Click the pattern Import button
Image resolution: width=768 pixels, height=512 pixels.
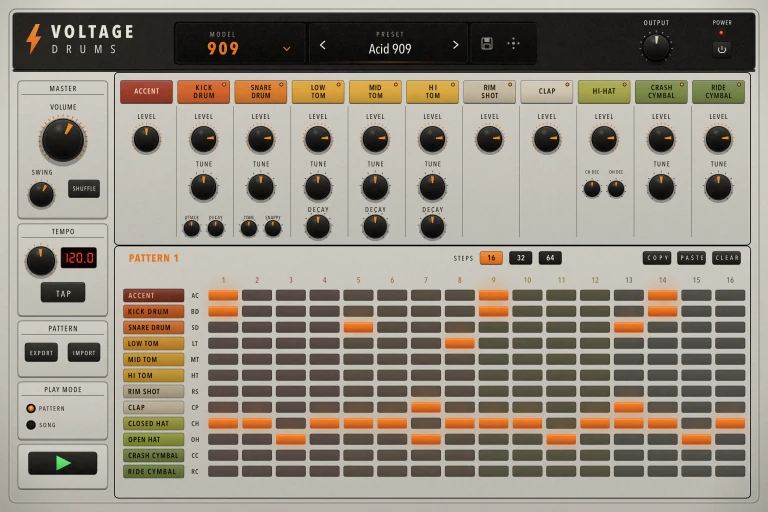(x=84, y=352)
